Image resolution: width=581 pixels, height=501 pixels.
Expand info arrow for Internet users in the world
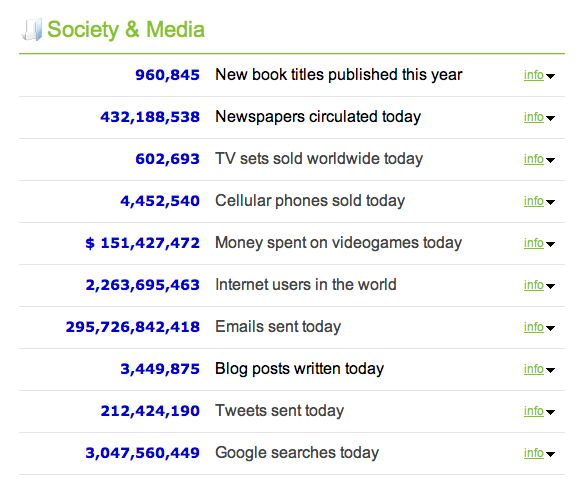550,286
